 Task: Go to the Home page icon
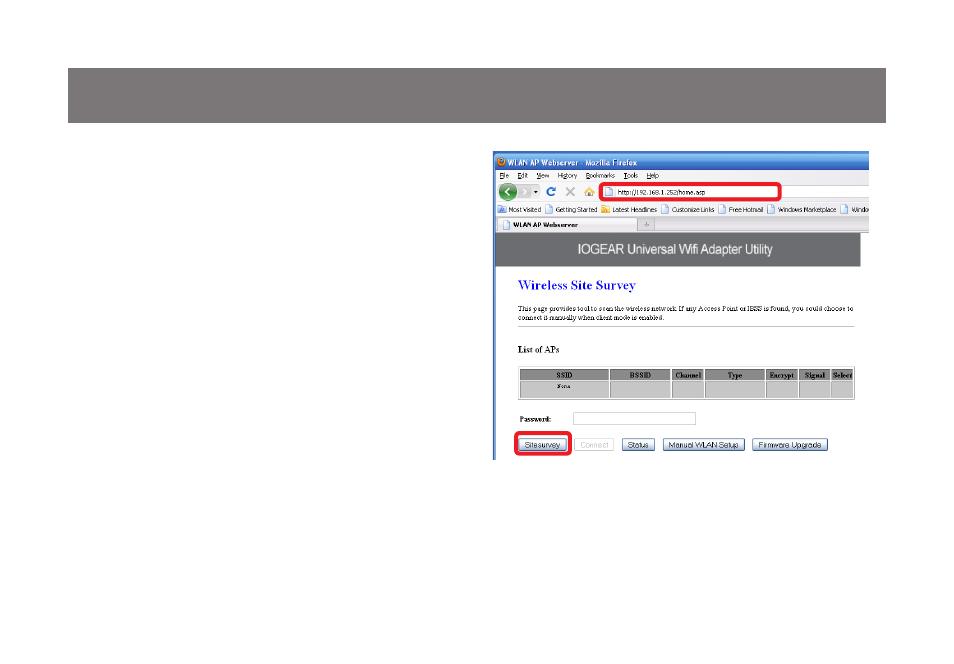589,192
